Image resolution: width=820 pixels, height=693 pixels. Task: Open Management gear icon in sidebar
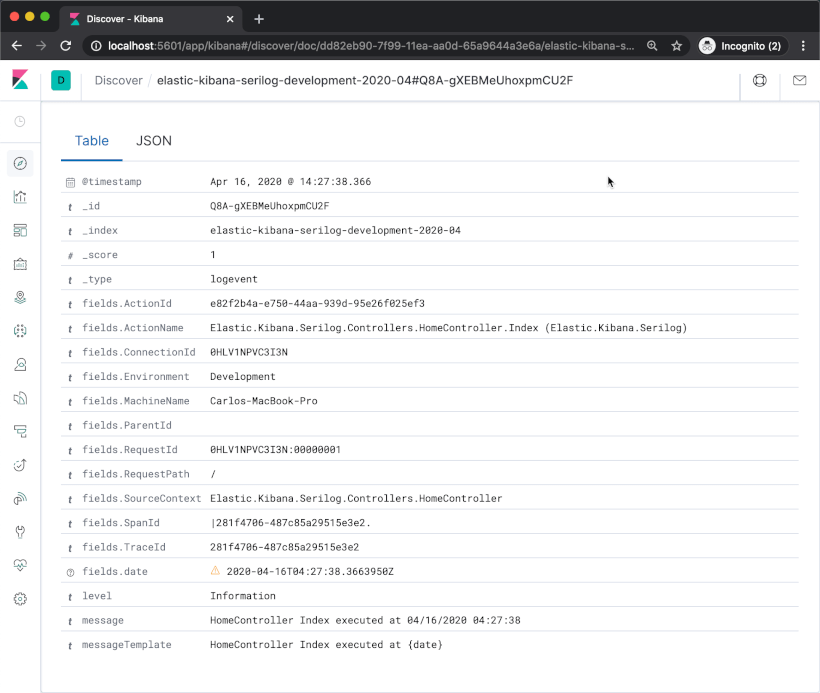(20, 599)
